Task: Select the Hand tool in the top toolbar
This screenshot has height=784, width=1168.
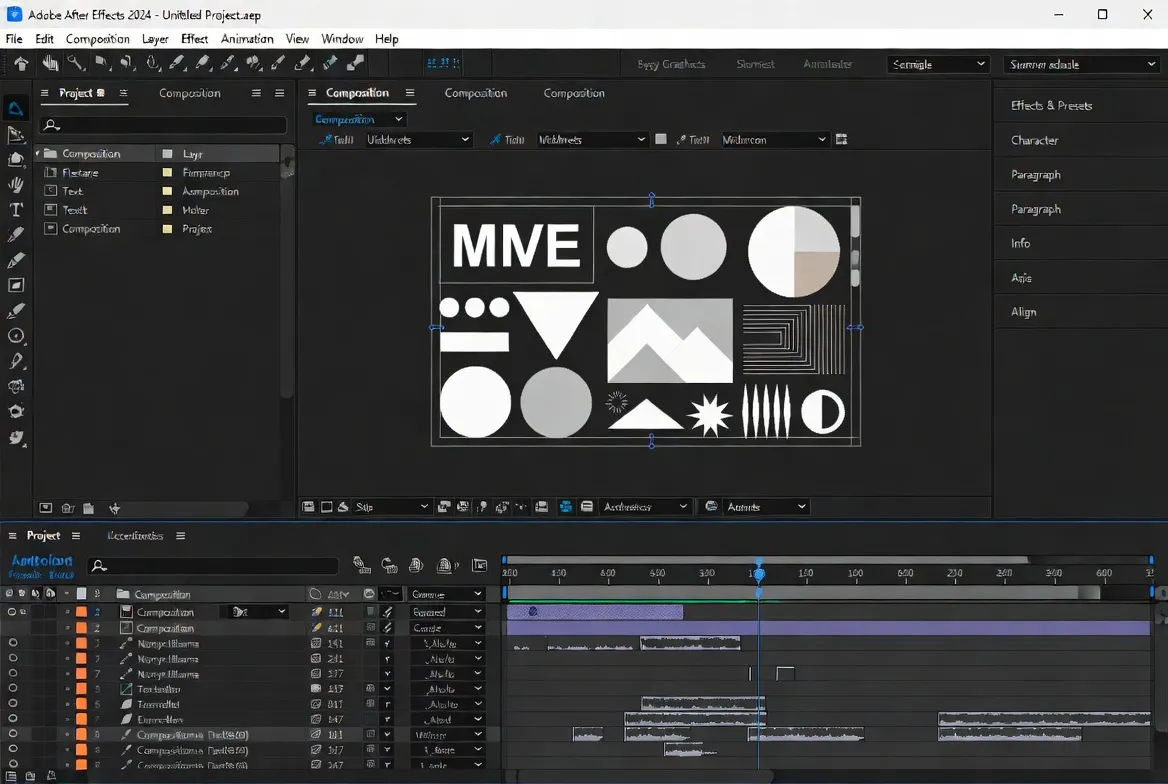Action: coord(50,63)
